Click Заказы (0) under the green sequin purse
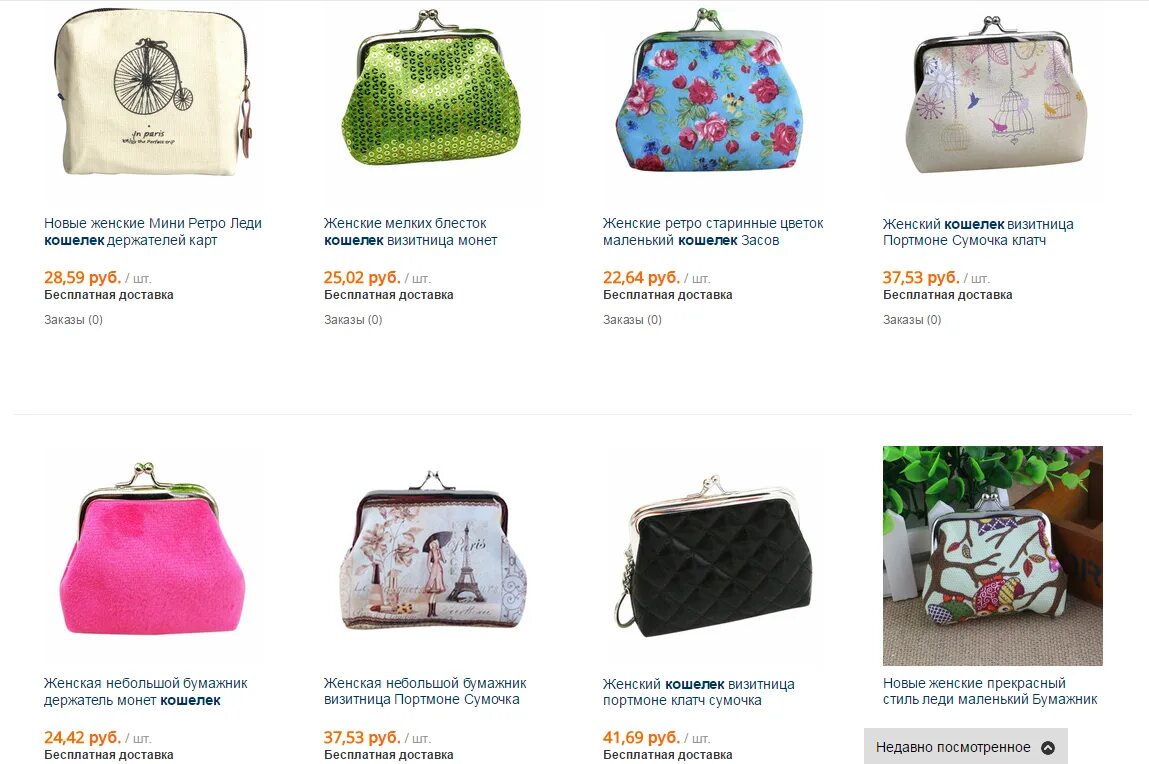Image resolution: width=1149 pixels, height=764 pixels. tap(353, 319)
